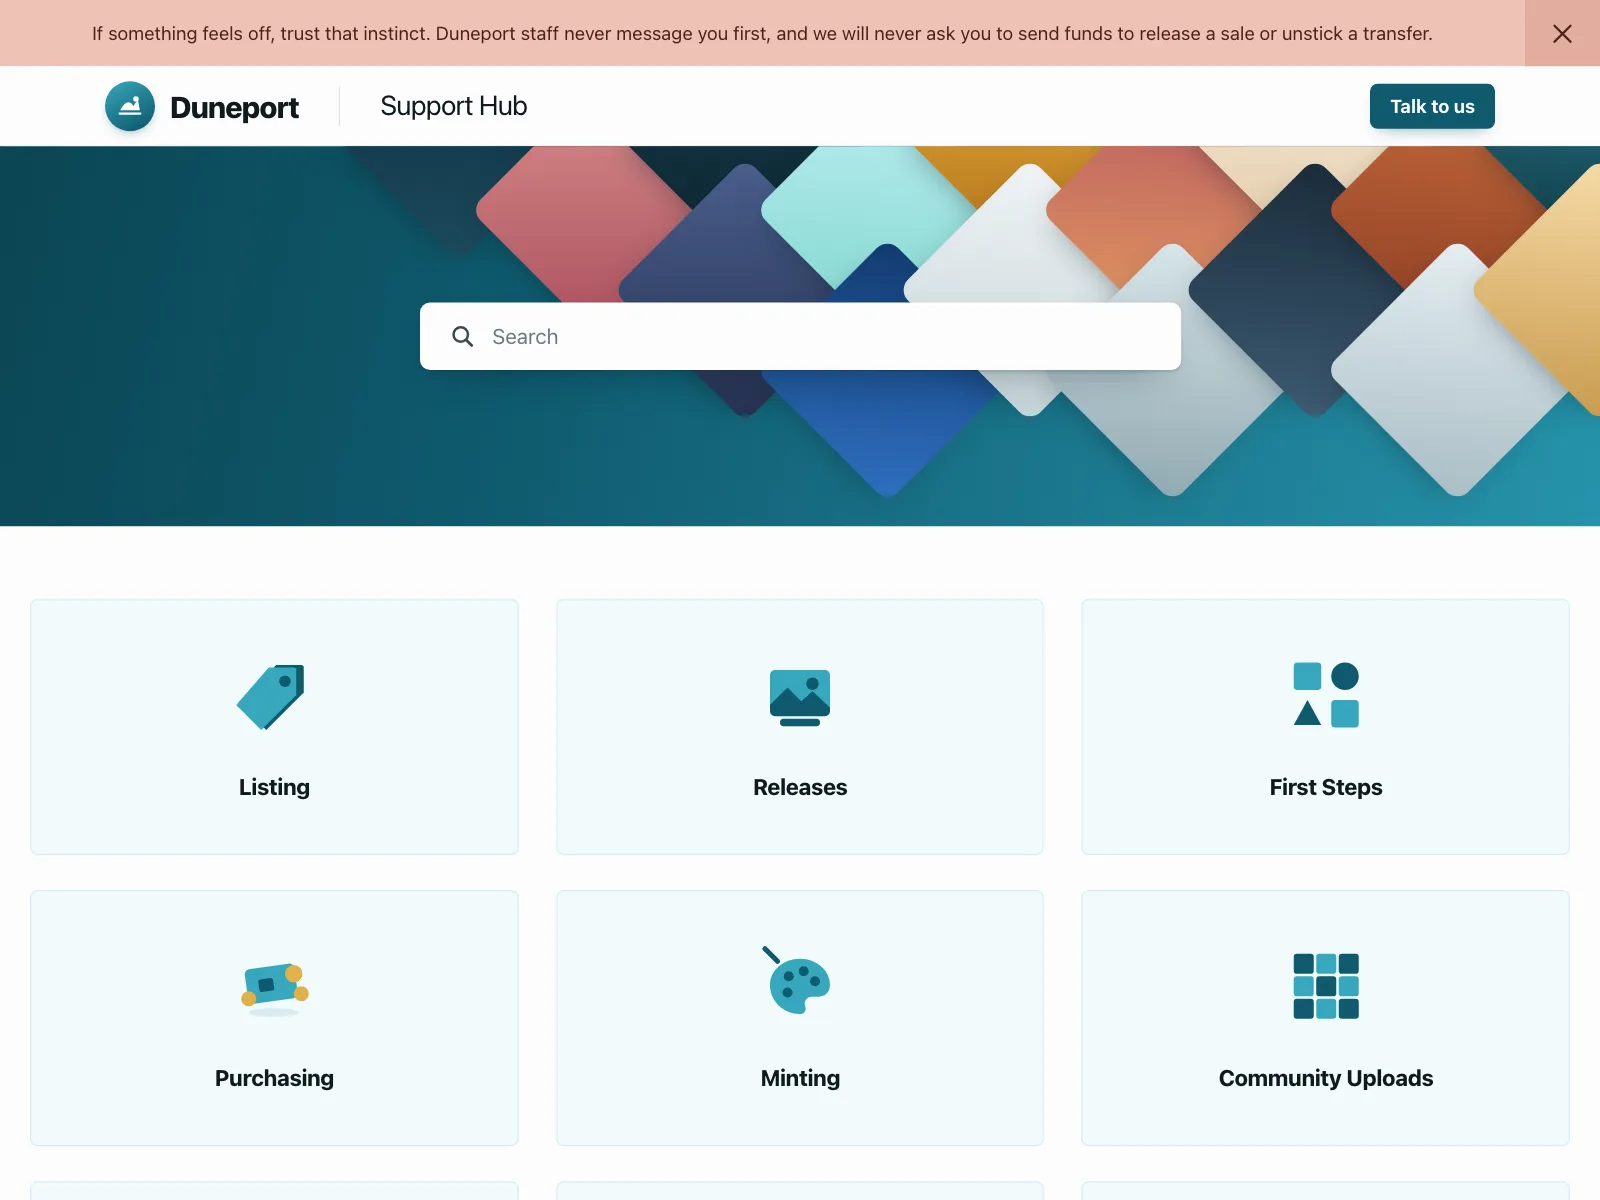The image size is (1600, 1200).
Task: Dismiss the security warning banner
Action: [1562, 33]
